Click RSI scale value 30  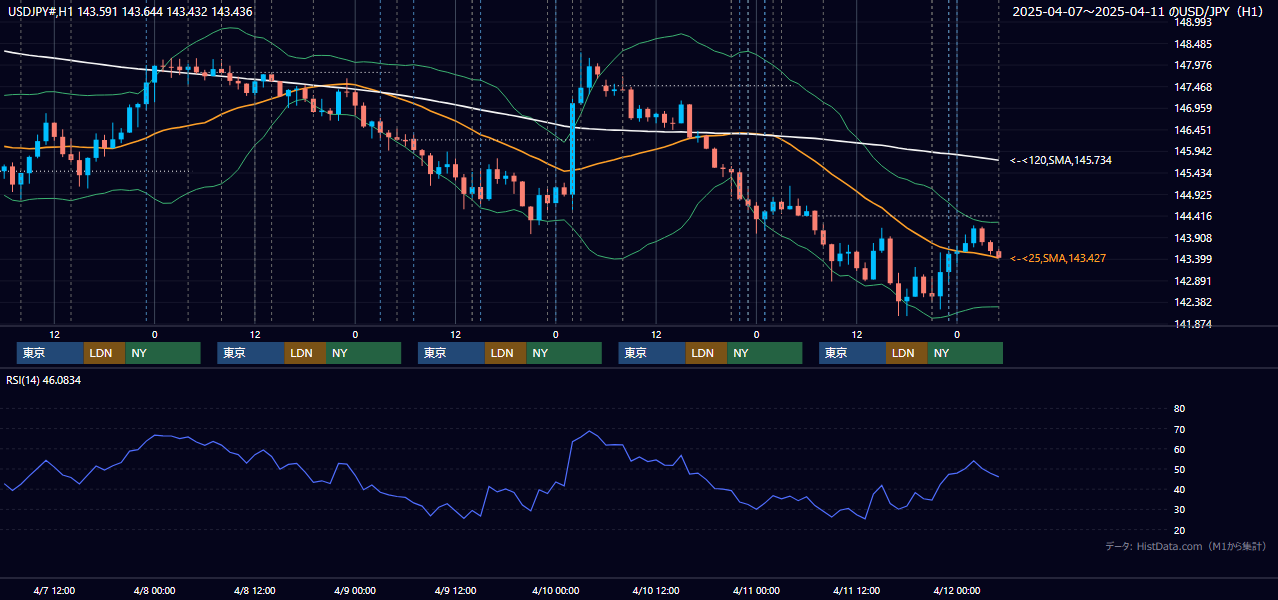click(1179, 510)
